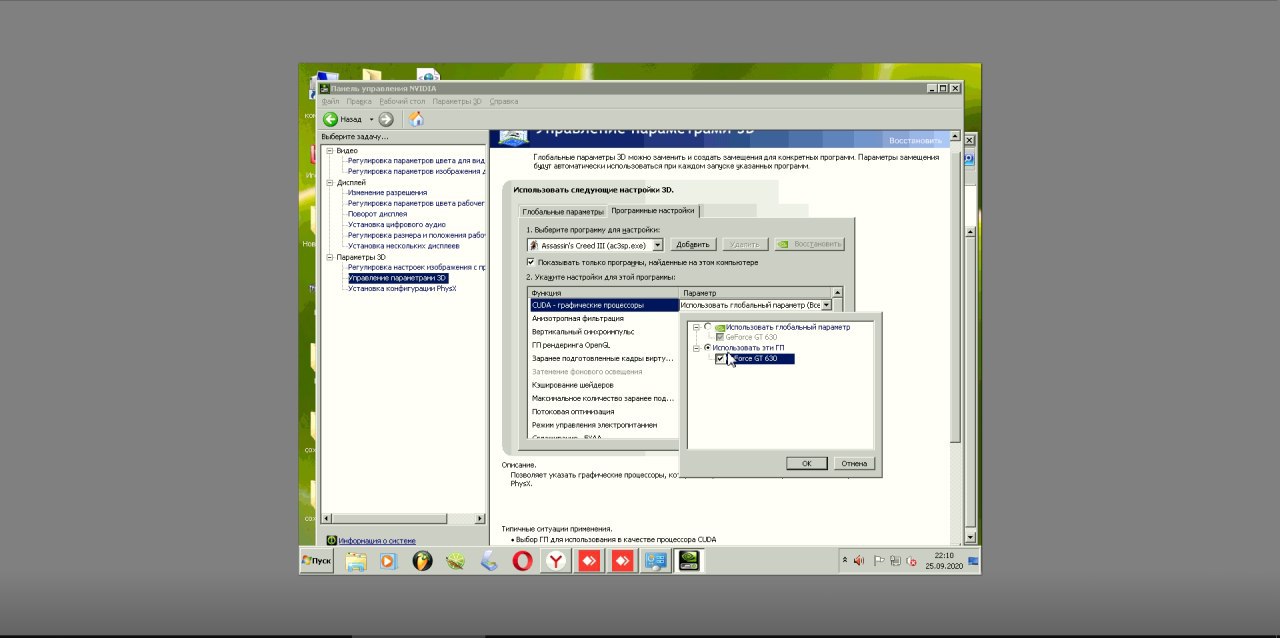
Task: Confirm with the OK button
Action: 806,463
